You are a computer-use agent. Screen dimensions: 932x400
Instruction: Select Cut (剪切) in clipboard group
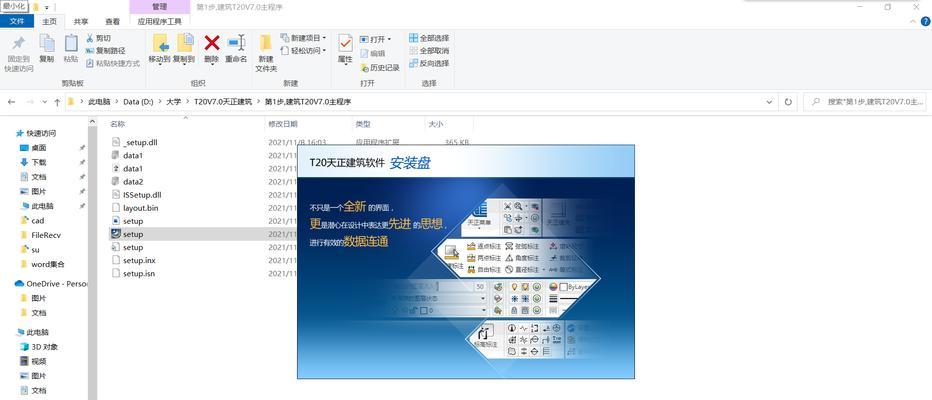click(99, 38)
